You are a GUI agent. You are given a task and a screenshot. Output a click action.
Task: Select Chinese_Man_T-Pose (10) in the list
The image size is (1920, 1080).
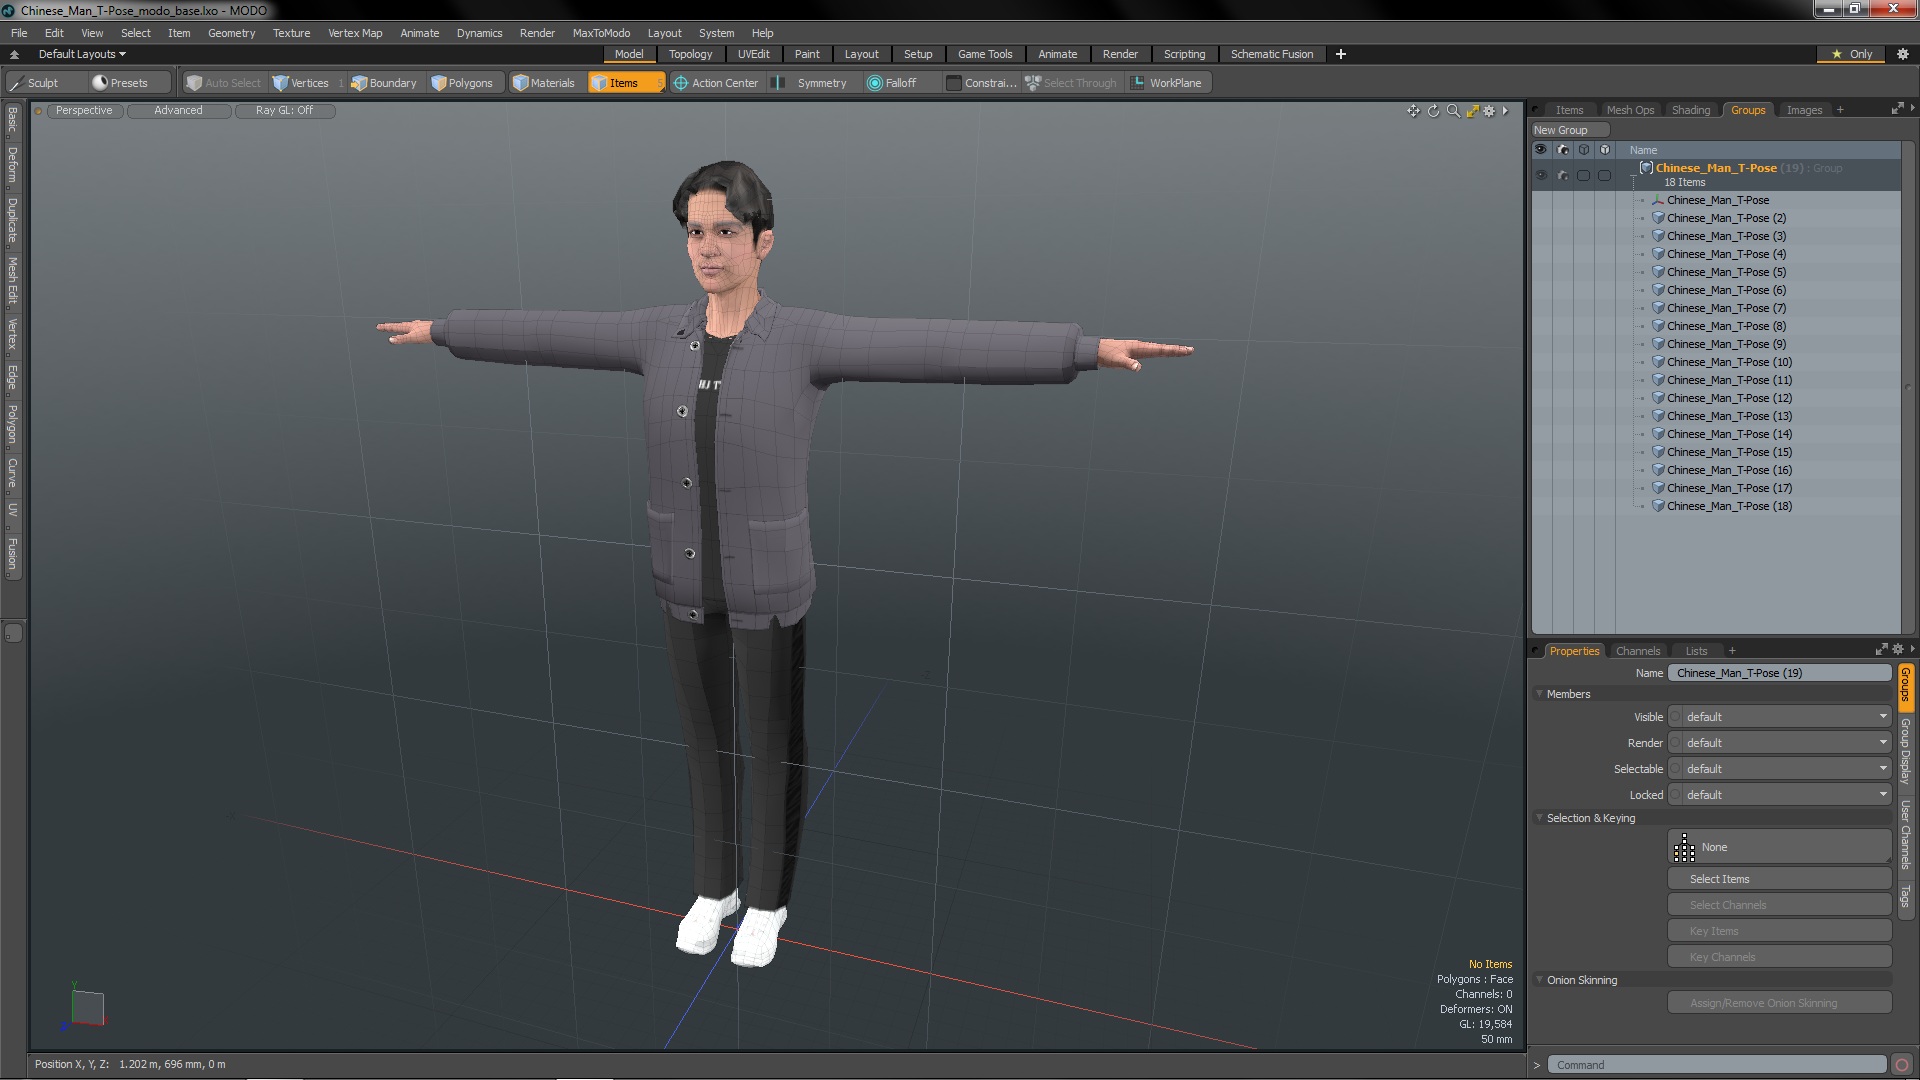coord(1729,362)
